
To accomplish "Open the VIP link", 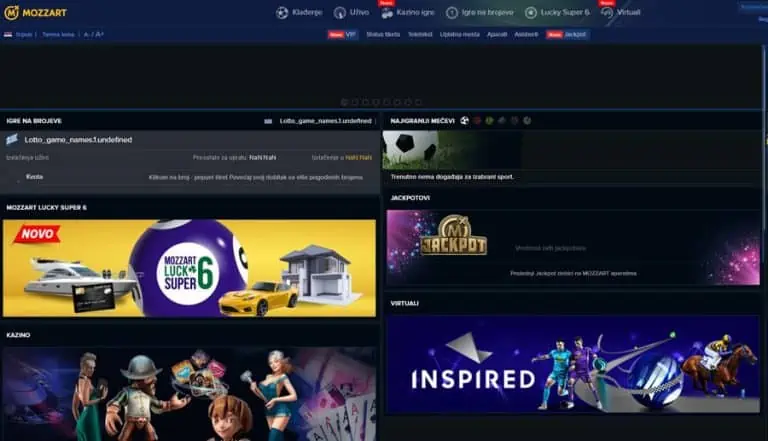I will pyautogui.click(x=343, y=34).
